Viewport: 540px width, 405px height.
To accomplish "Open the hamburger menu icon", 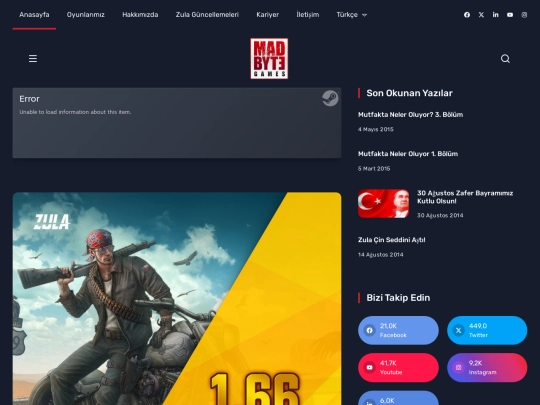I will point(33,59).
